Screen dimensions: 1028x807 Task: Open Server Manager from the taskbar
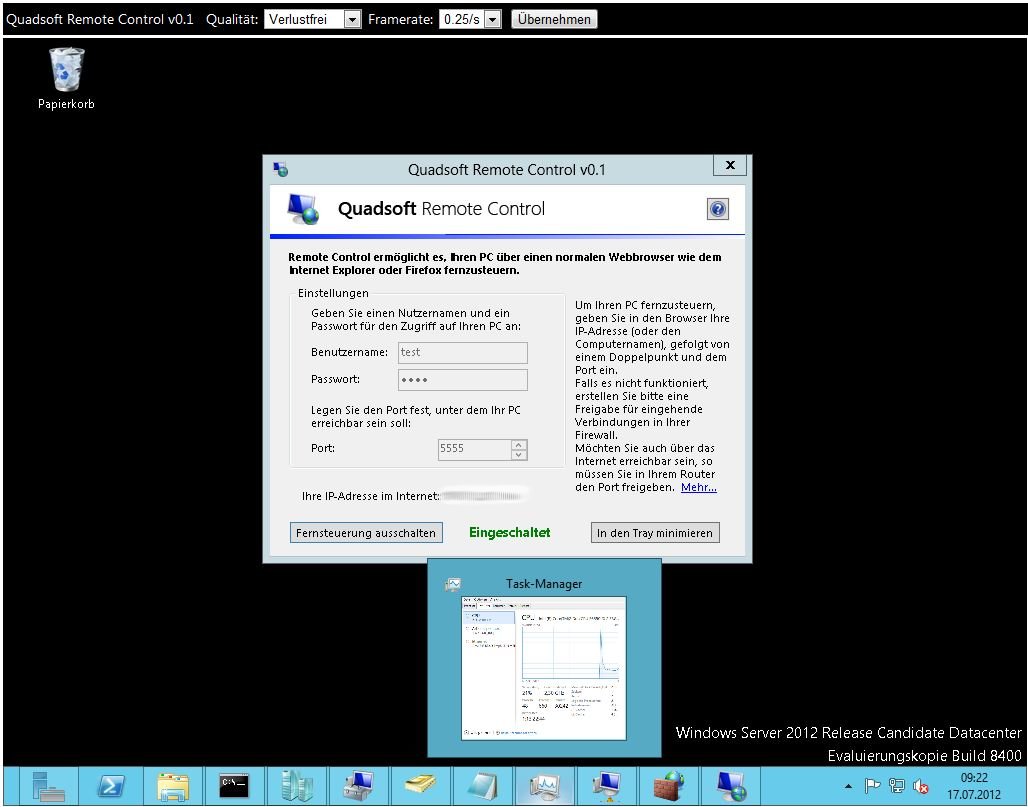[48, 786]
